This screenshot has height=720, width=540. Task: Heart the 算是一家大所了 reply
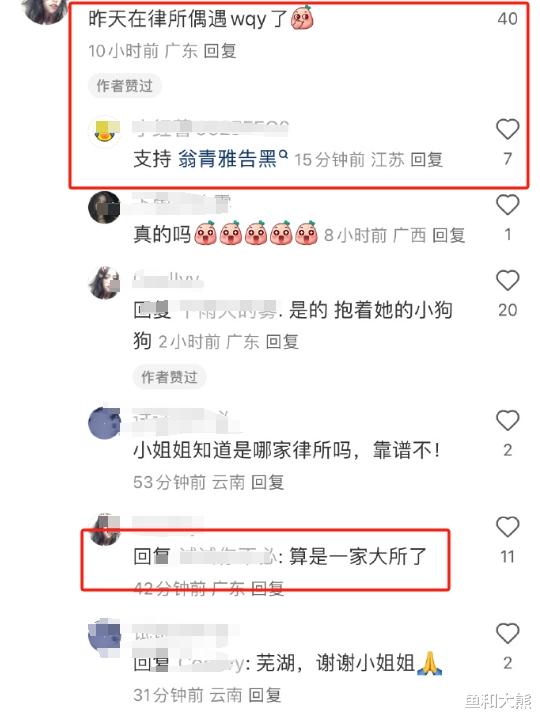[x=507, y=527]
